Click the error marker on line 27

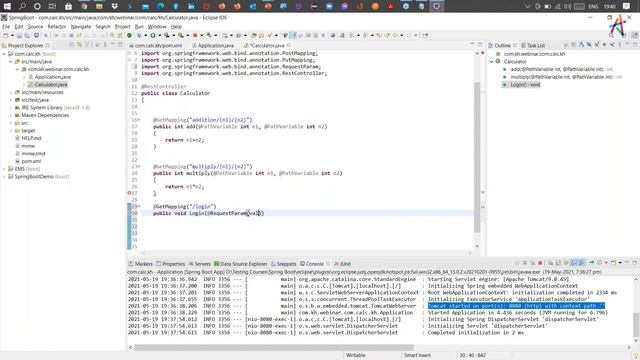(x=129, y=193)
